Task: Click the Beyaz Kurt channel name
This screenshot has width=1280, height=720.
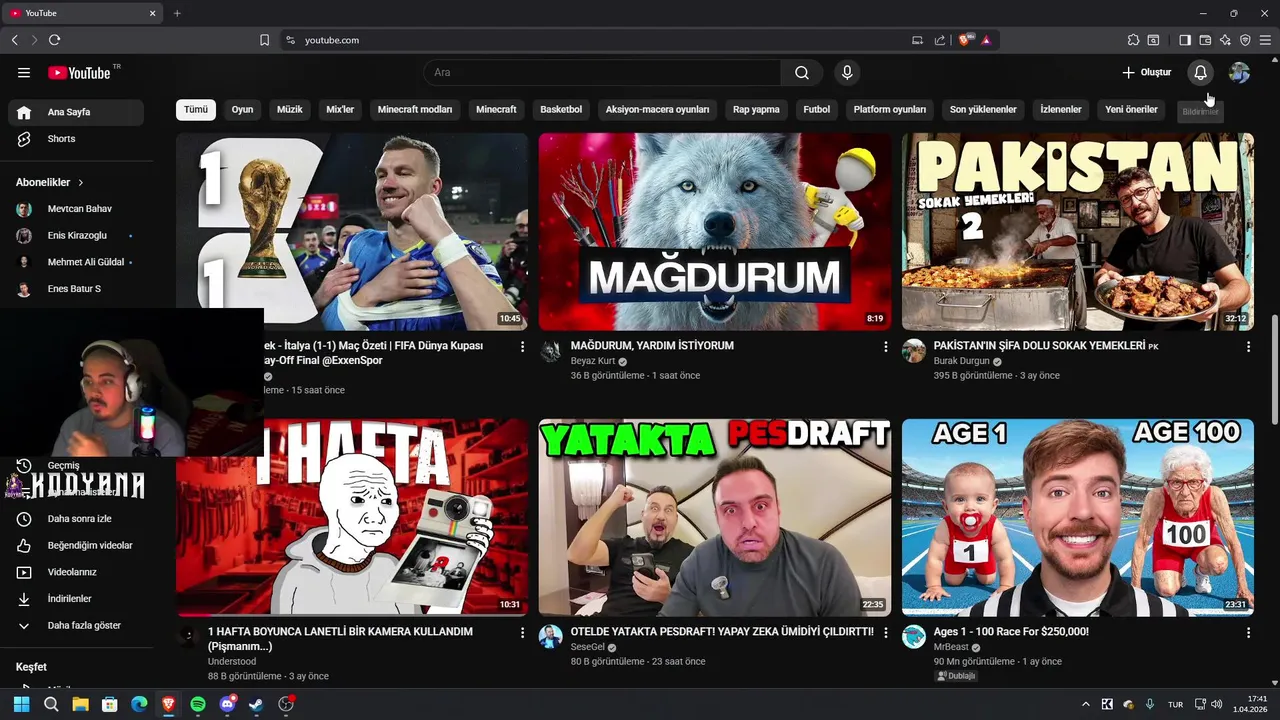Action: click(593, 361)
